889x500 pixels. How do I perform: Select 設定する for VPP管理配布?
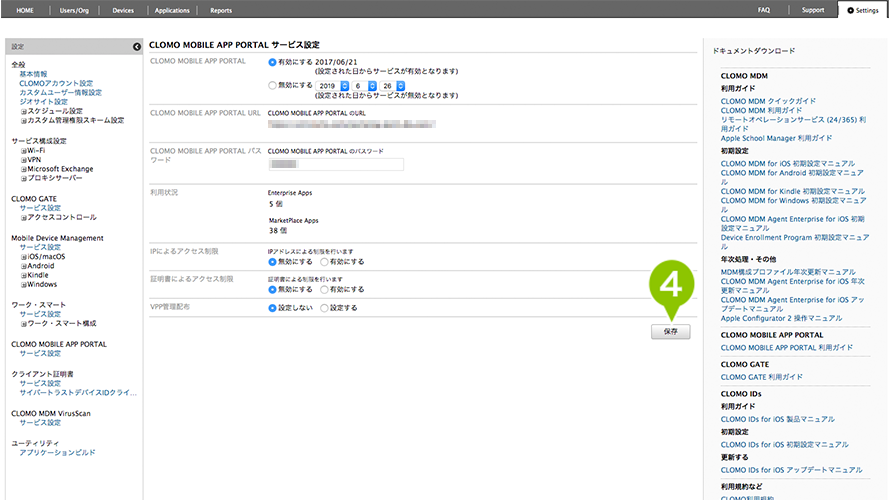[x=324, y=308]
